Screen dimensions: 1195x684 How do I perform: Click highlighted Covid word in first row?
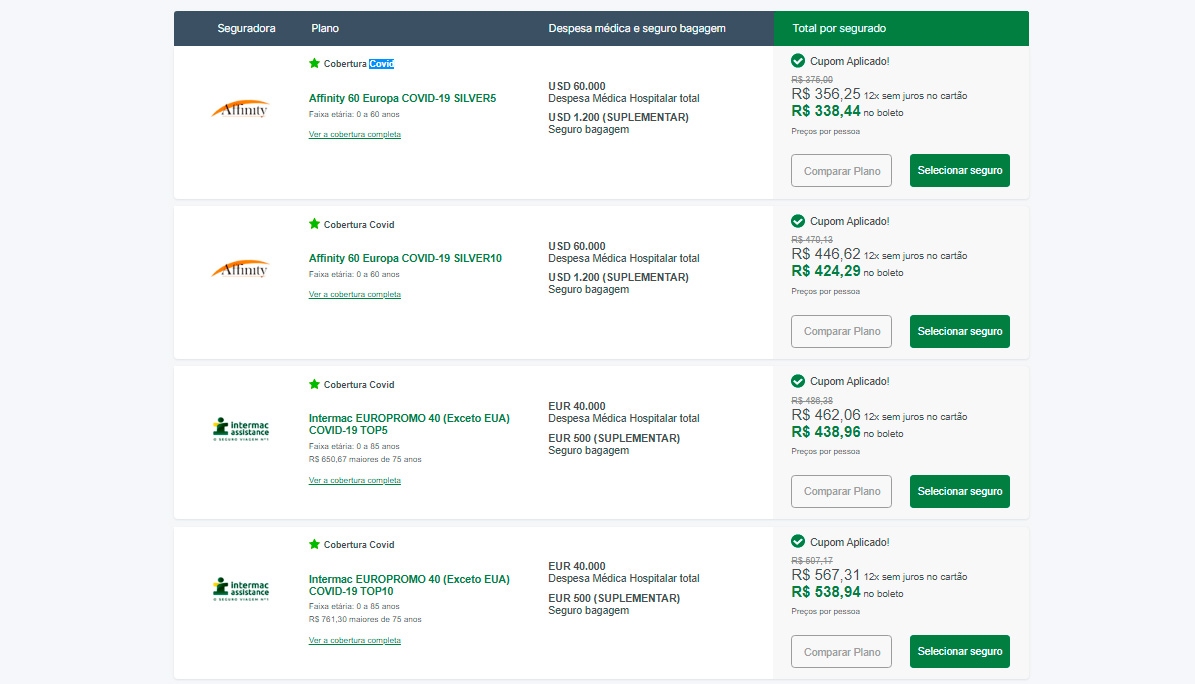point(382,64)
